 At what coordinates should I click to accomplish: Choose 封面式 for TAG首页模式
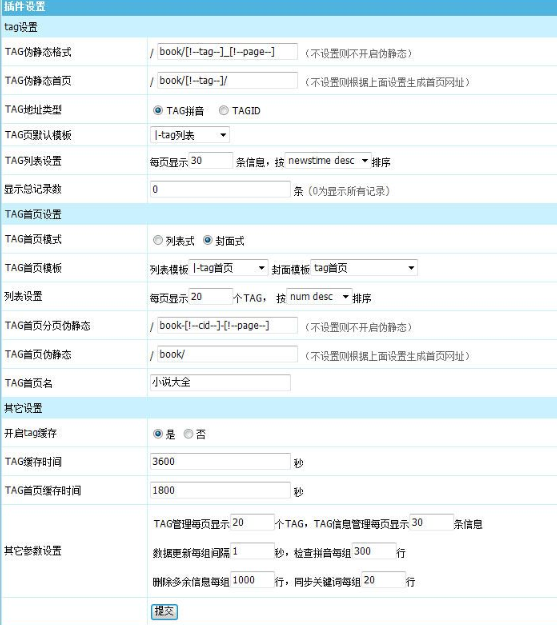pos(207,240)
